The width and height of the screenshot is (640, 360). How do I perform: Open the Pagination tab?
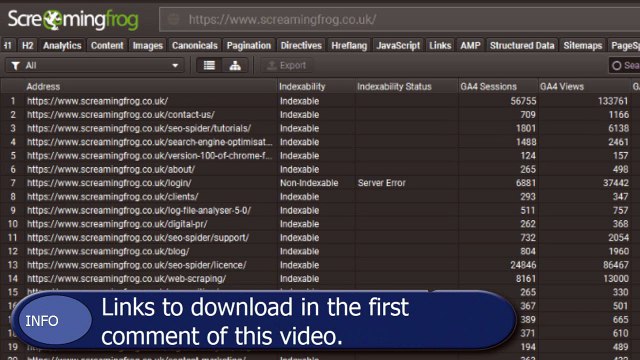pos(249,45)
